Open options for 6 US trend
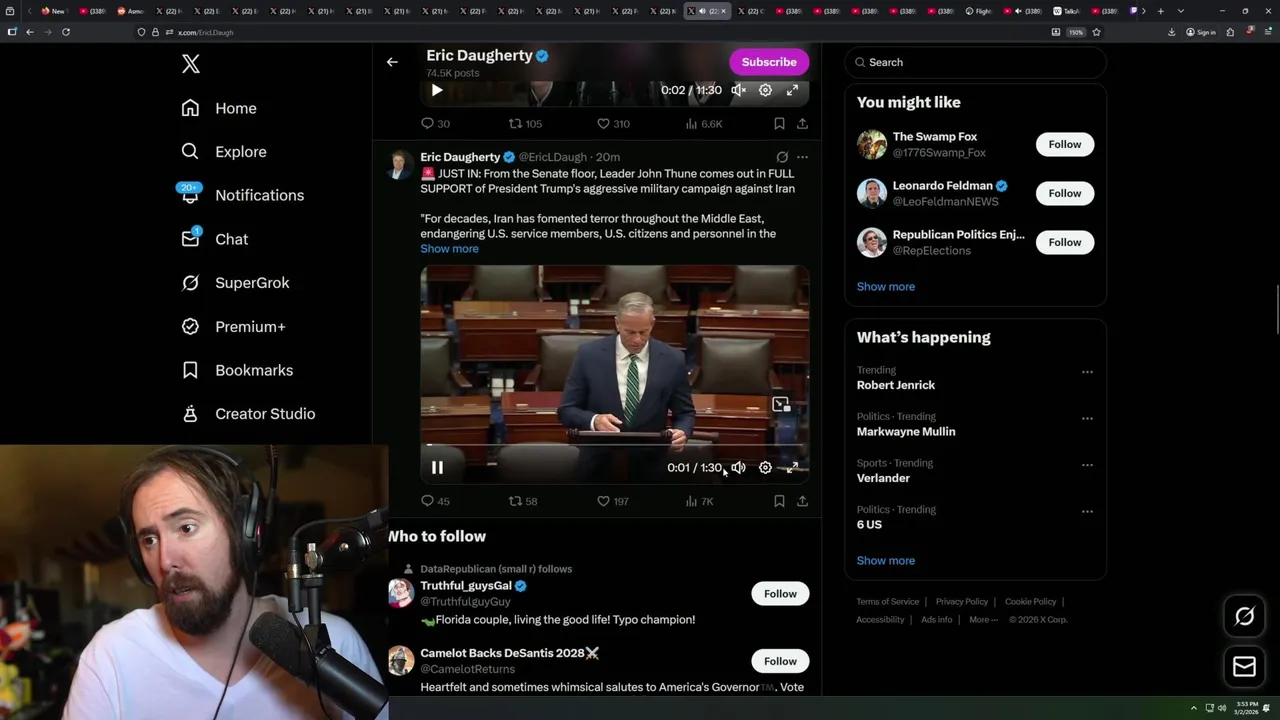Image resolution: width=1280 pixels, height=720 pixels. click(1087, 512)
